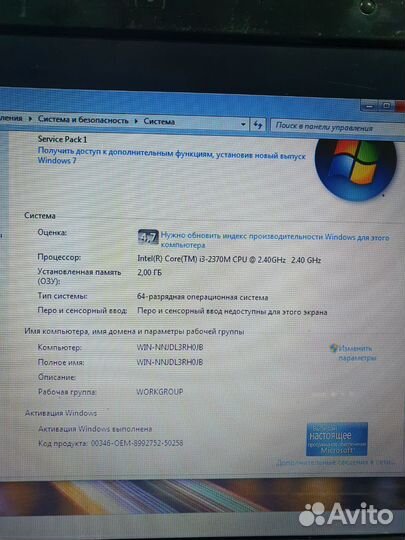Image resolution: width=405 pixels, height=540 pixels.
Task: Click product ID '00346-OEM-8992752-50258'
Action: coord(137,443)
